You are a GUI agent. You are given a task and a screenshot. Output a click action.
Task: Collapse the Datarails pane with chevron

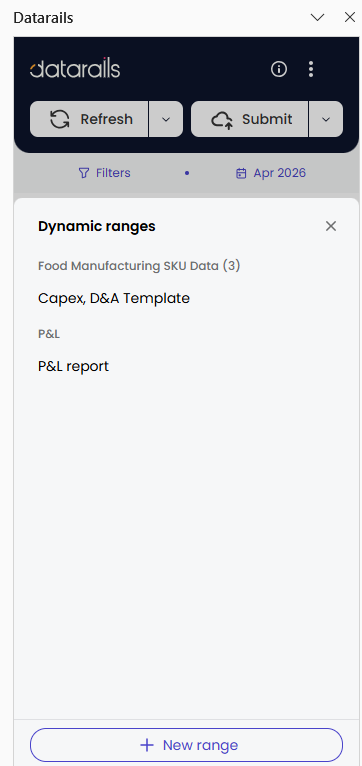click(x=318, y=18)
